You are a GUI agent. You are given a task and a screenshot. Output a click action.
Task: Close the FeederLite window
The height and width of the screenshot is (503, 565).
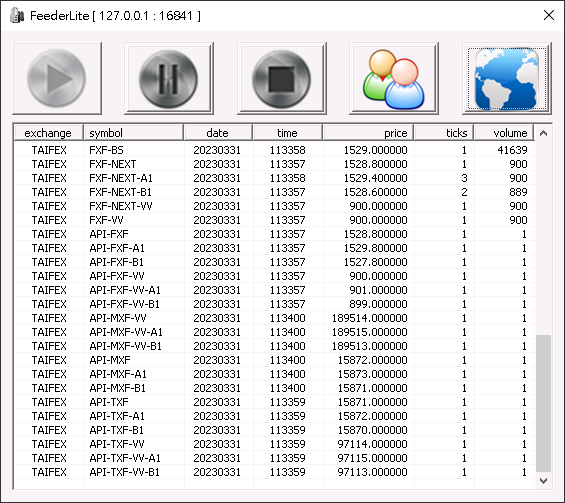tap(548, 15)
